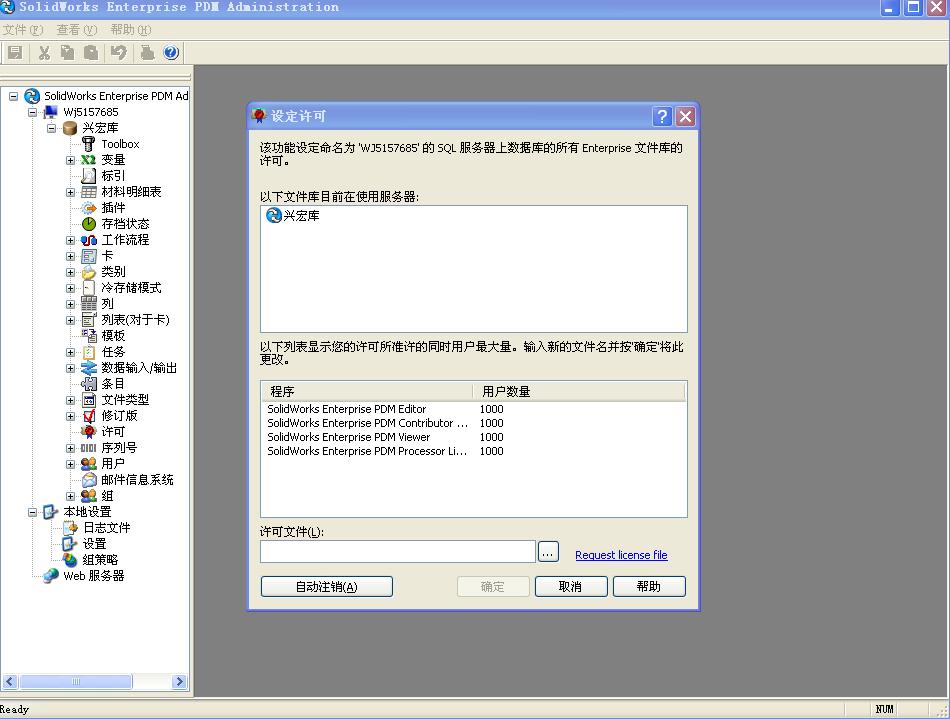Select the 变量 variables icon
Viewport: 950px width, 719px height.
88,160
